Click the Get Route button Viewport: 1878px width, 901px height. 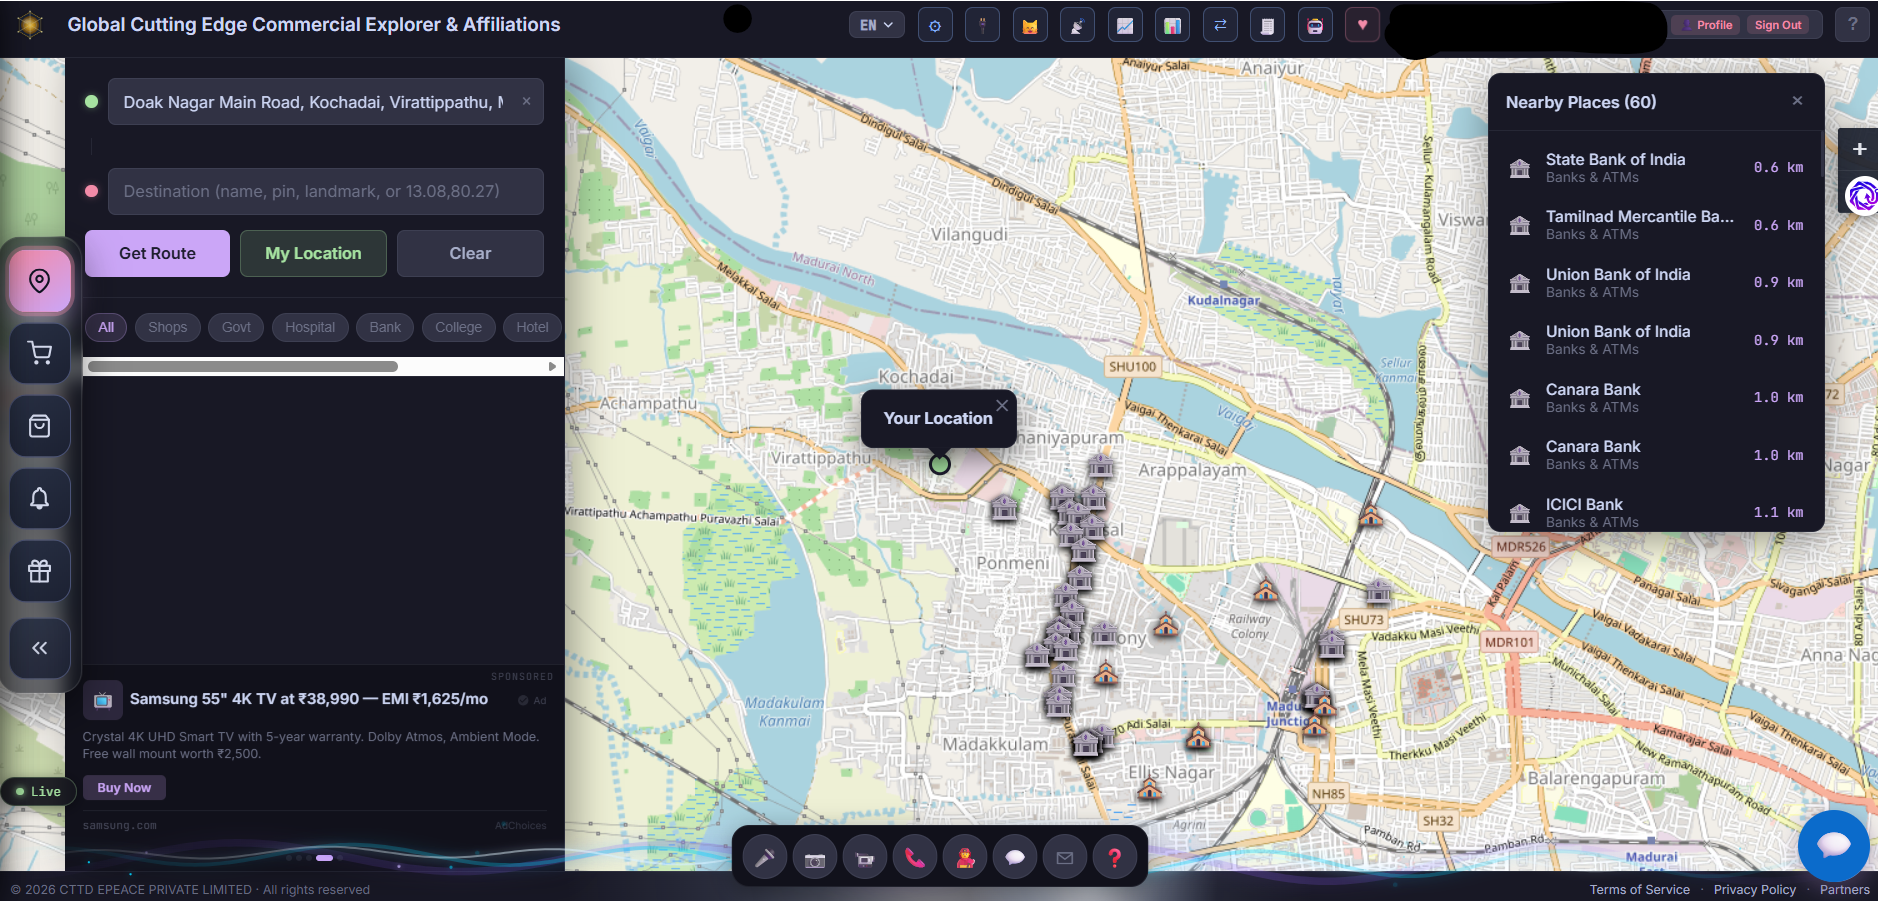[x=157, y=254]
